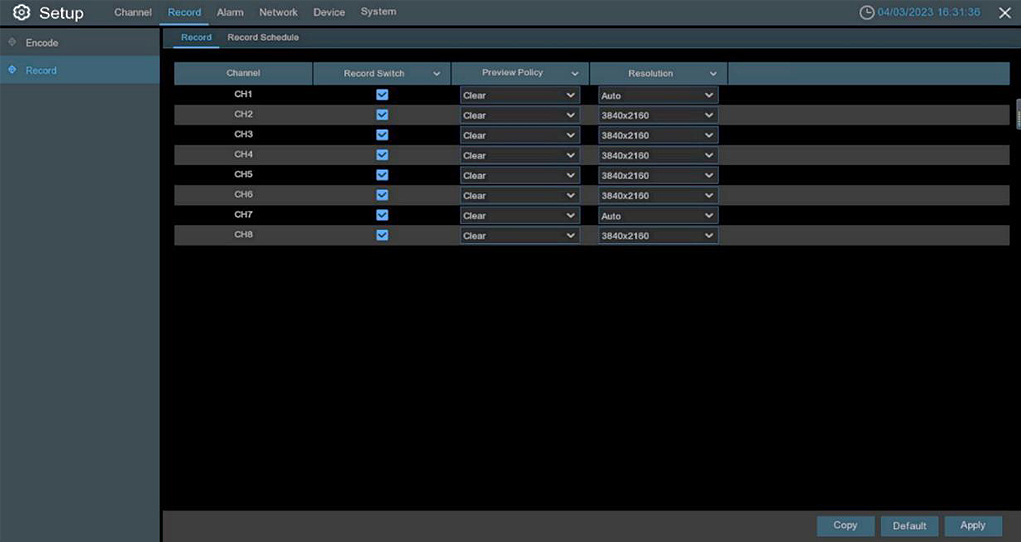Go to the Network menu
Screen dimensions: 1024x542
pos(278,12)
